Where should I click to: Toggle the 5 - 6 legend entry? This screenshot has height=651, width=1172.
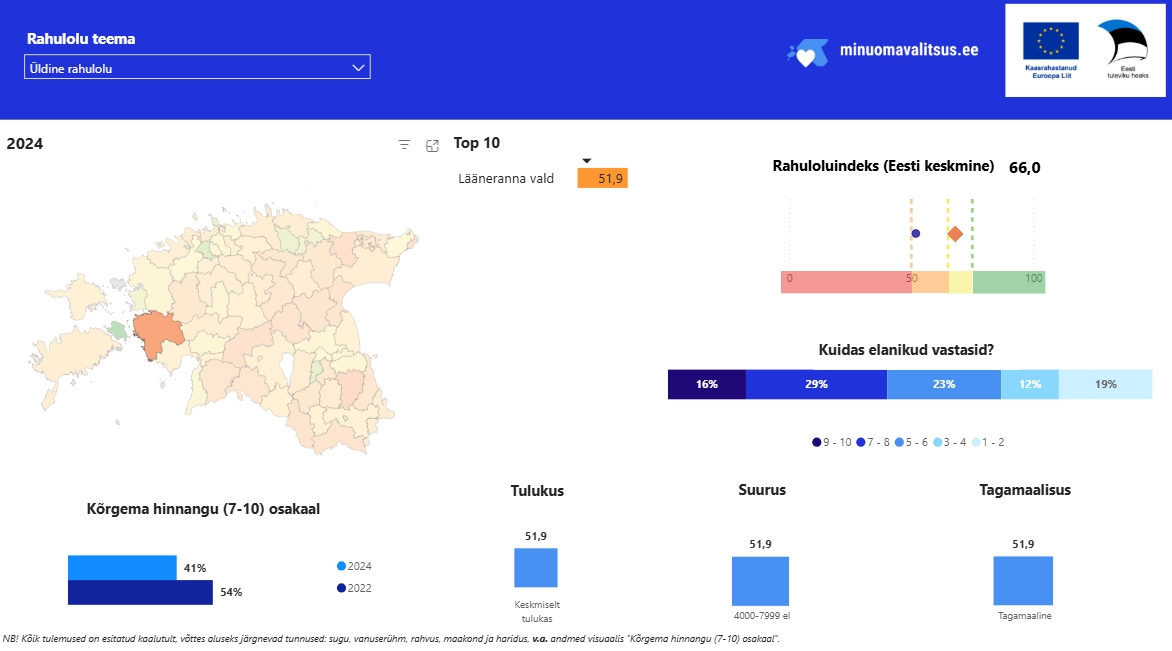point(911,442)
